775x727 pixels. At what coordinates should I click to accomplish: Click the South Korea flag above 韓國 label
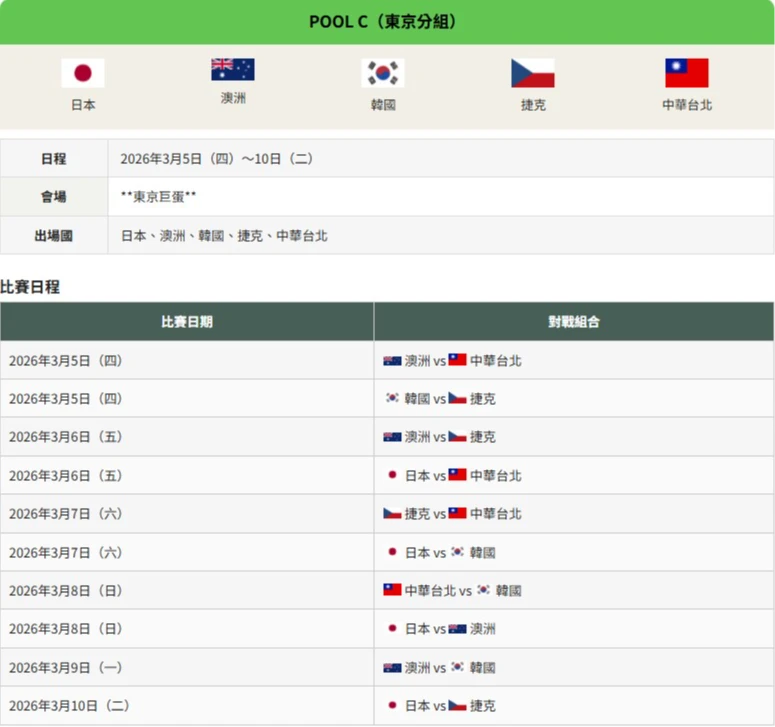click(383, 73)
